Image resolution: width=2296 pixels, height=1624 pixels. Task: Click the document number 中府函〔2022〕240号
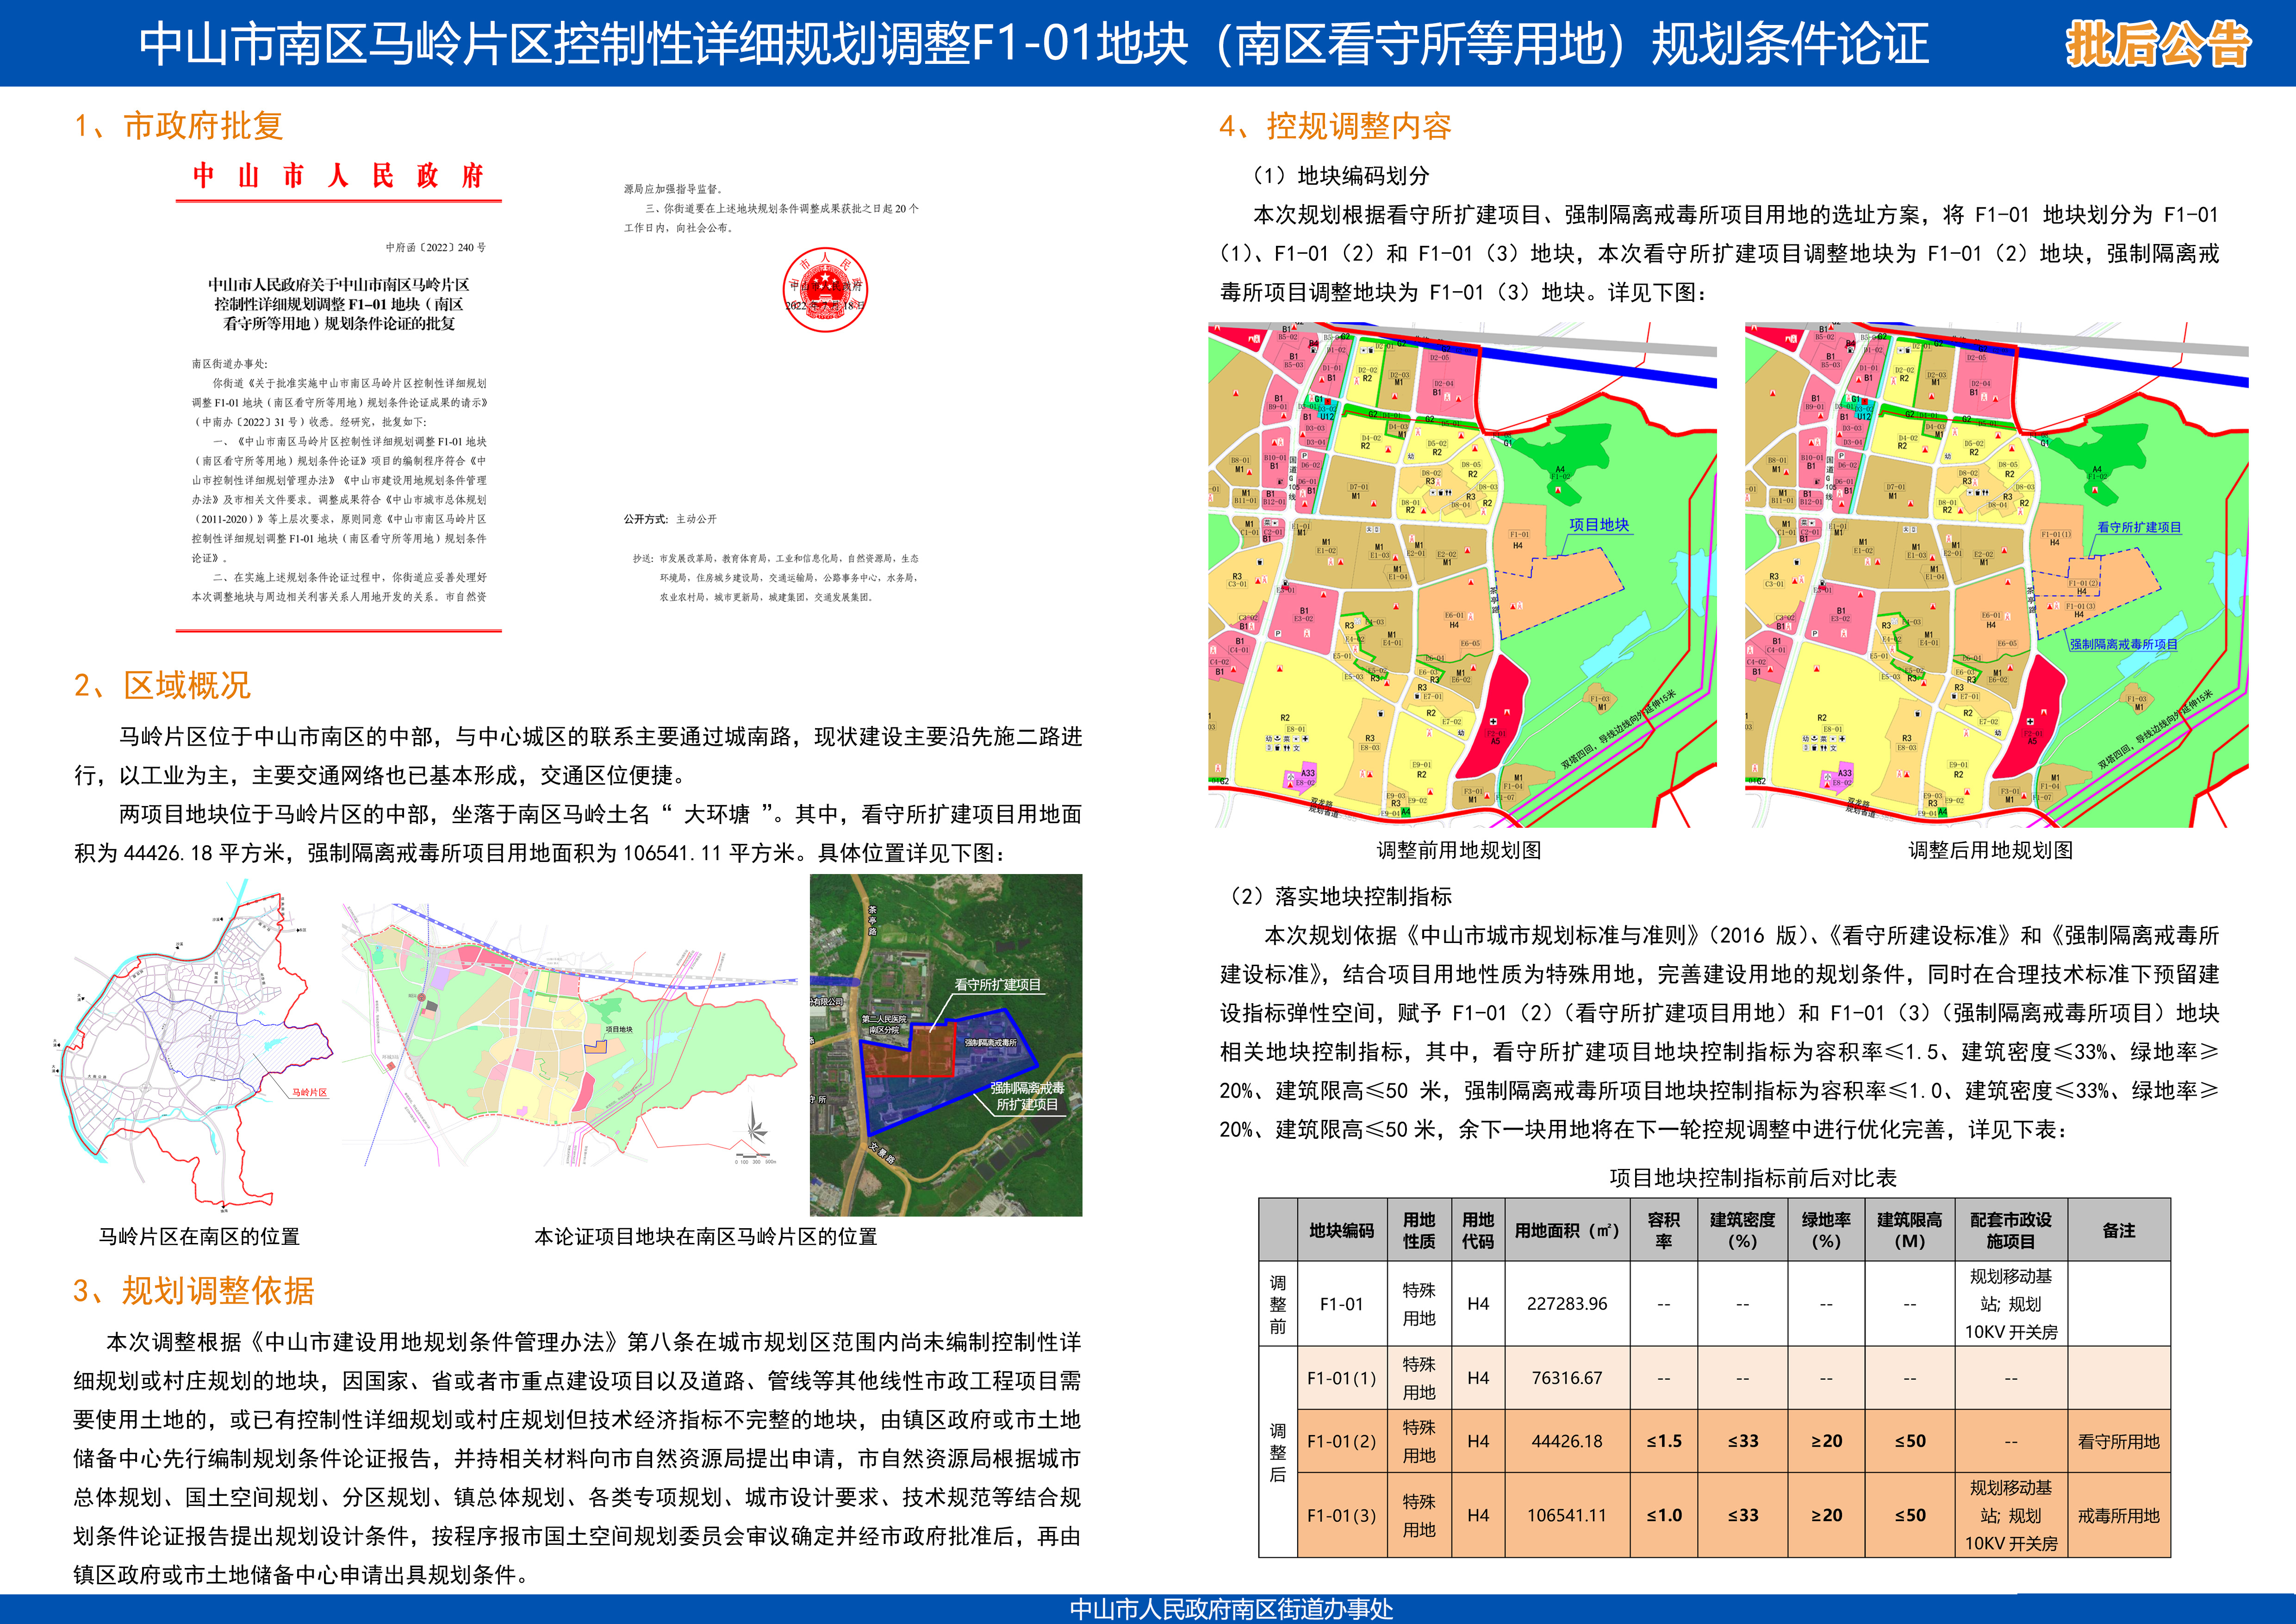click(436, 247)
